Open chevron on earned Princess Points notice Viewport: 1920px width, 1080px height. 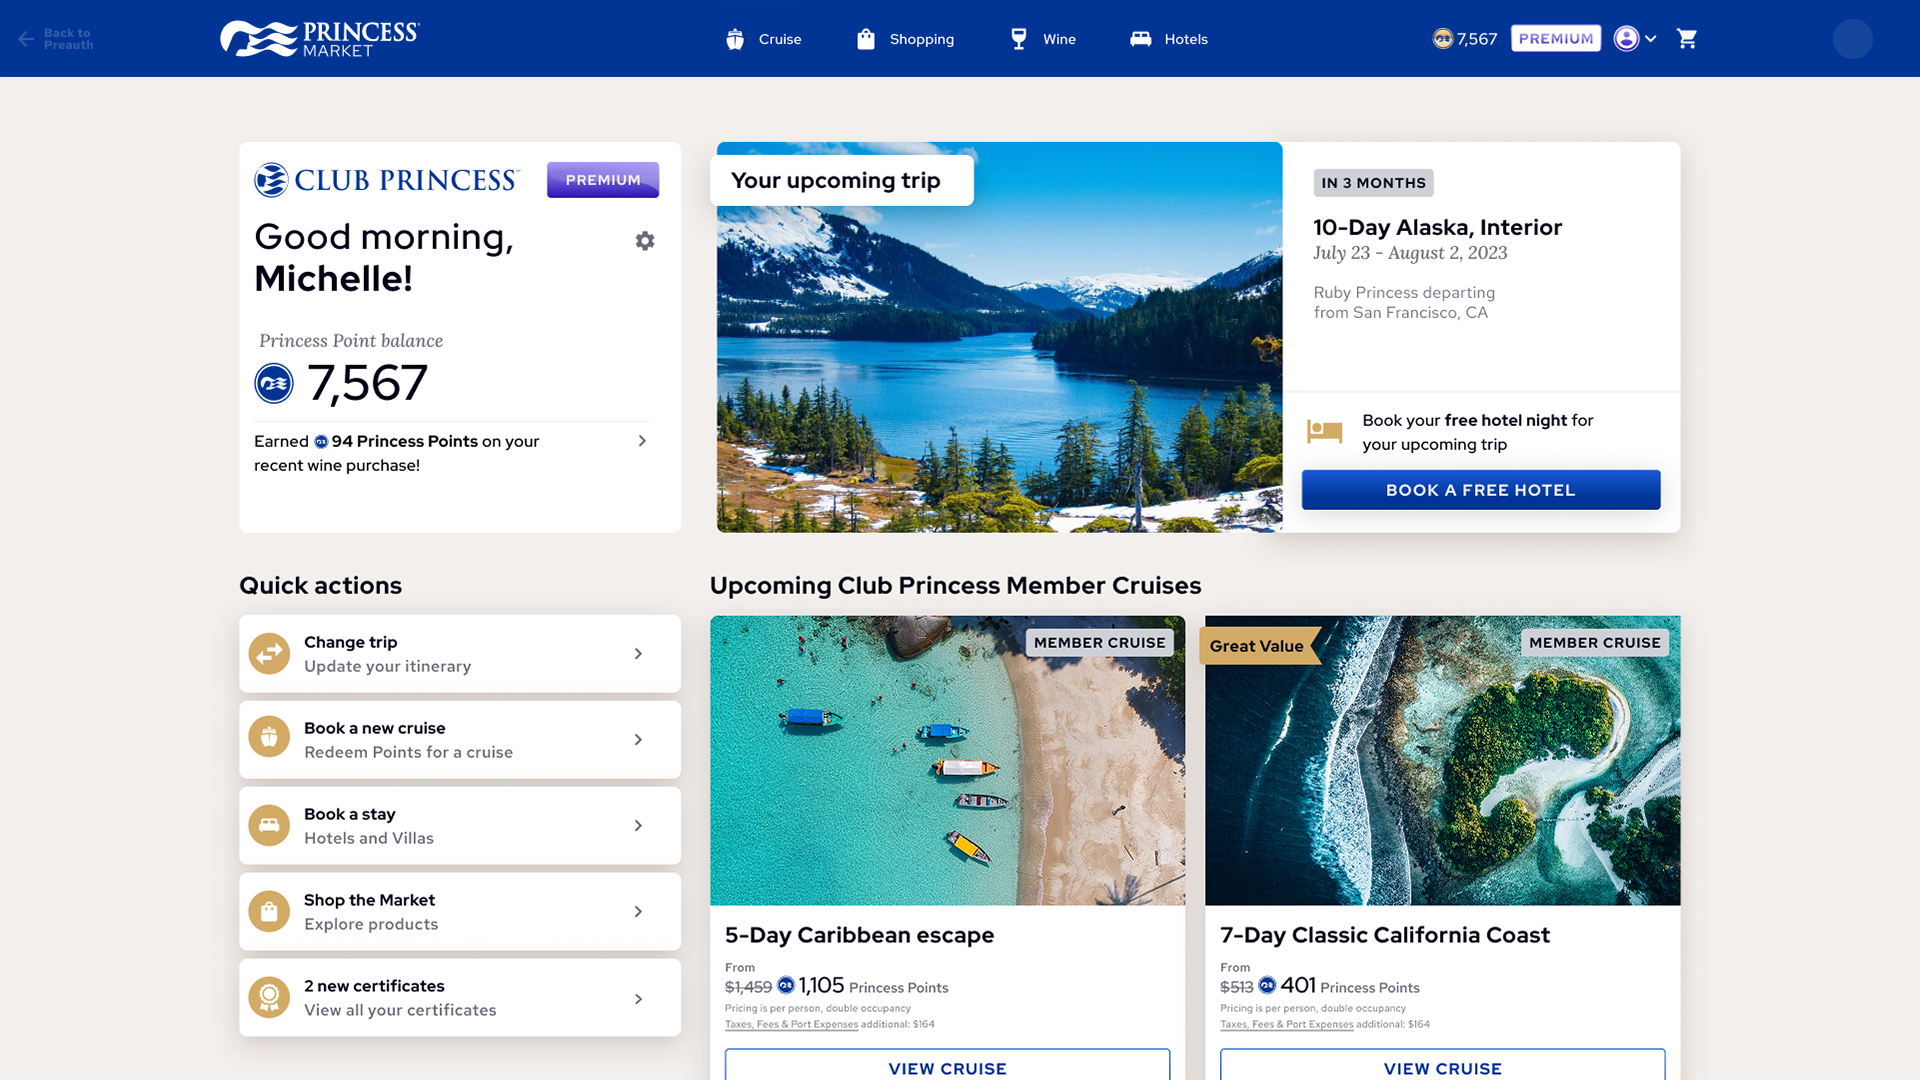642,441
